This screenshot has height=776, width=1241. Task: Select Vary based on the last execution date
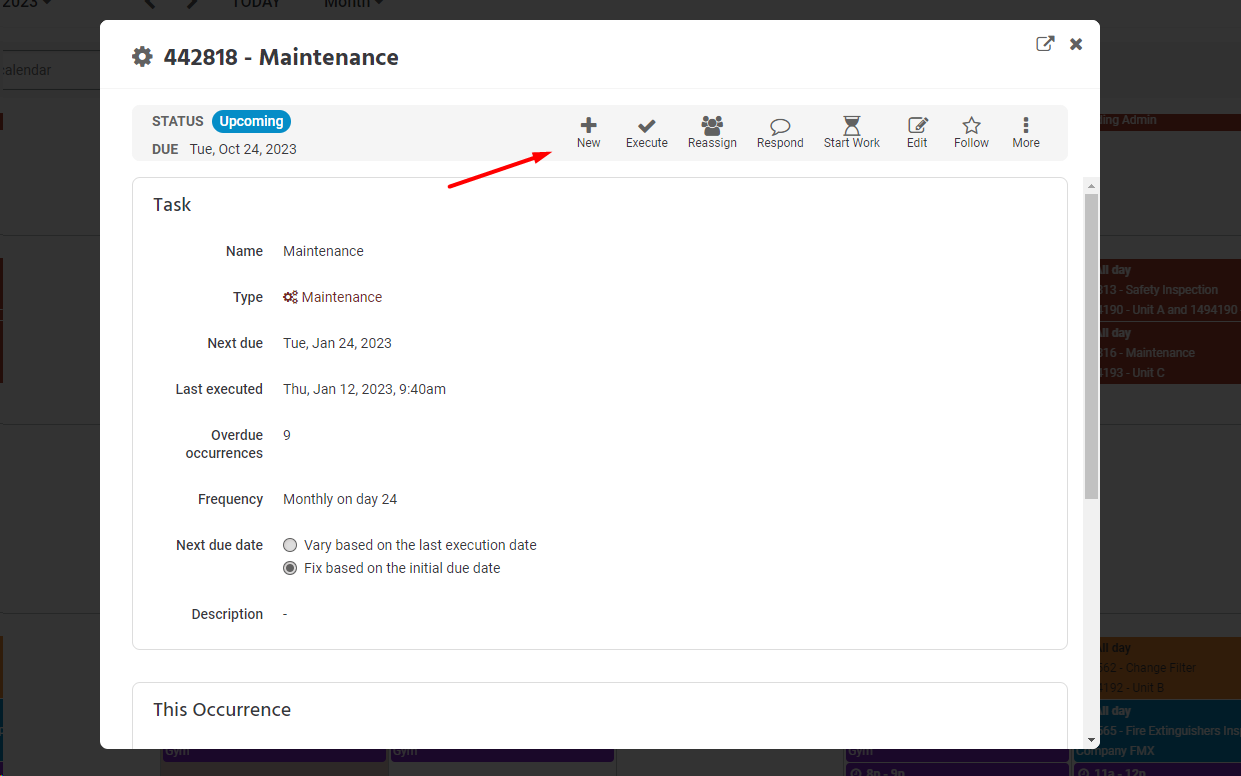point(290,545)
